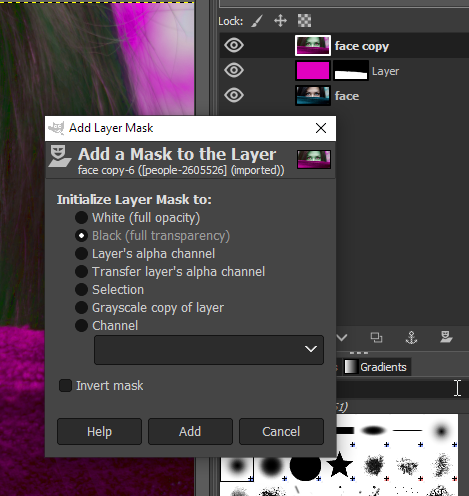The image size is (469, 496).
Task: Select the large soft-edged round brush
Action: pos(271,465)
